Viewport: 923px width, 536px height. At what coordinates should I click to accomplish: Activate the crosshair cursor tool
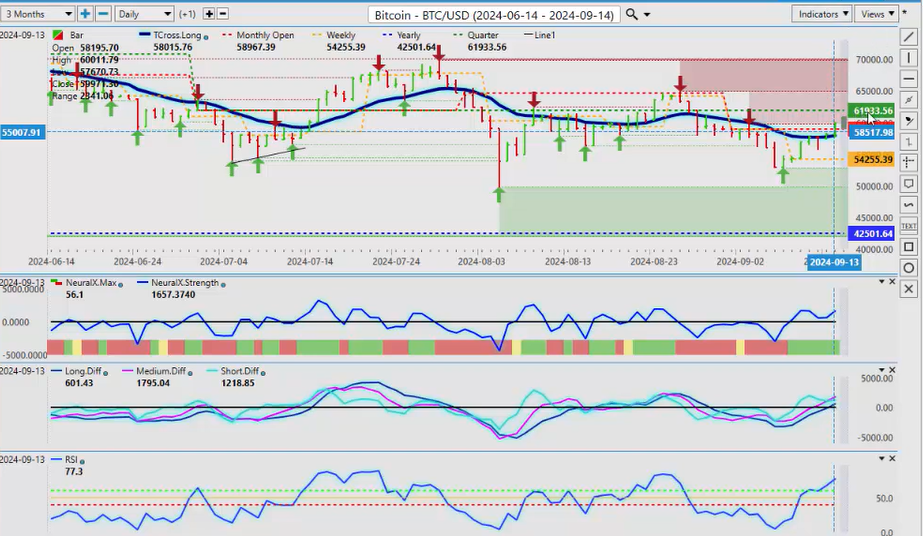908,162
